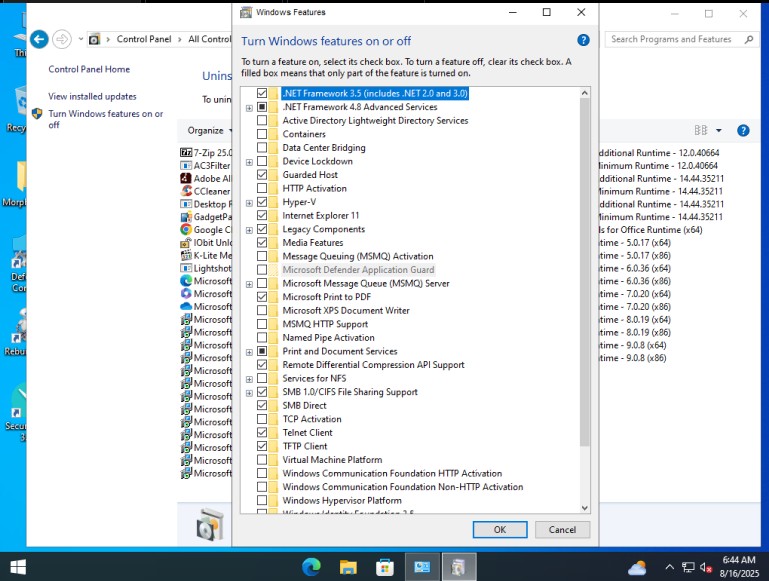Image resolution: width=769 pixels, height=581 pixels.
Task: Click the K-Lite icon in programs list
Action: [x=186, y=255]
